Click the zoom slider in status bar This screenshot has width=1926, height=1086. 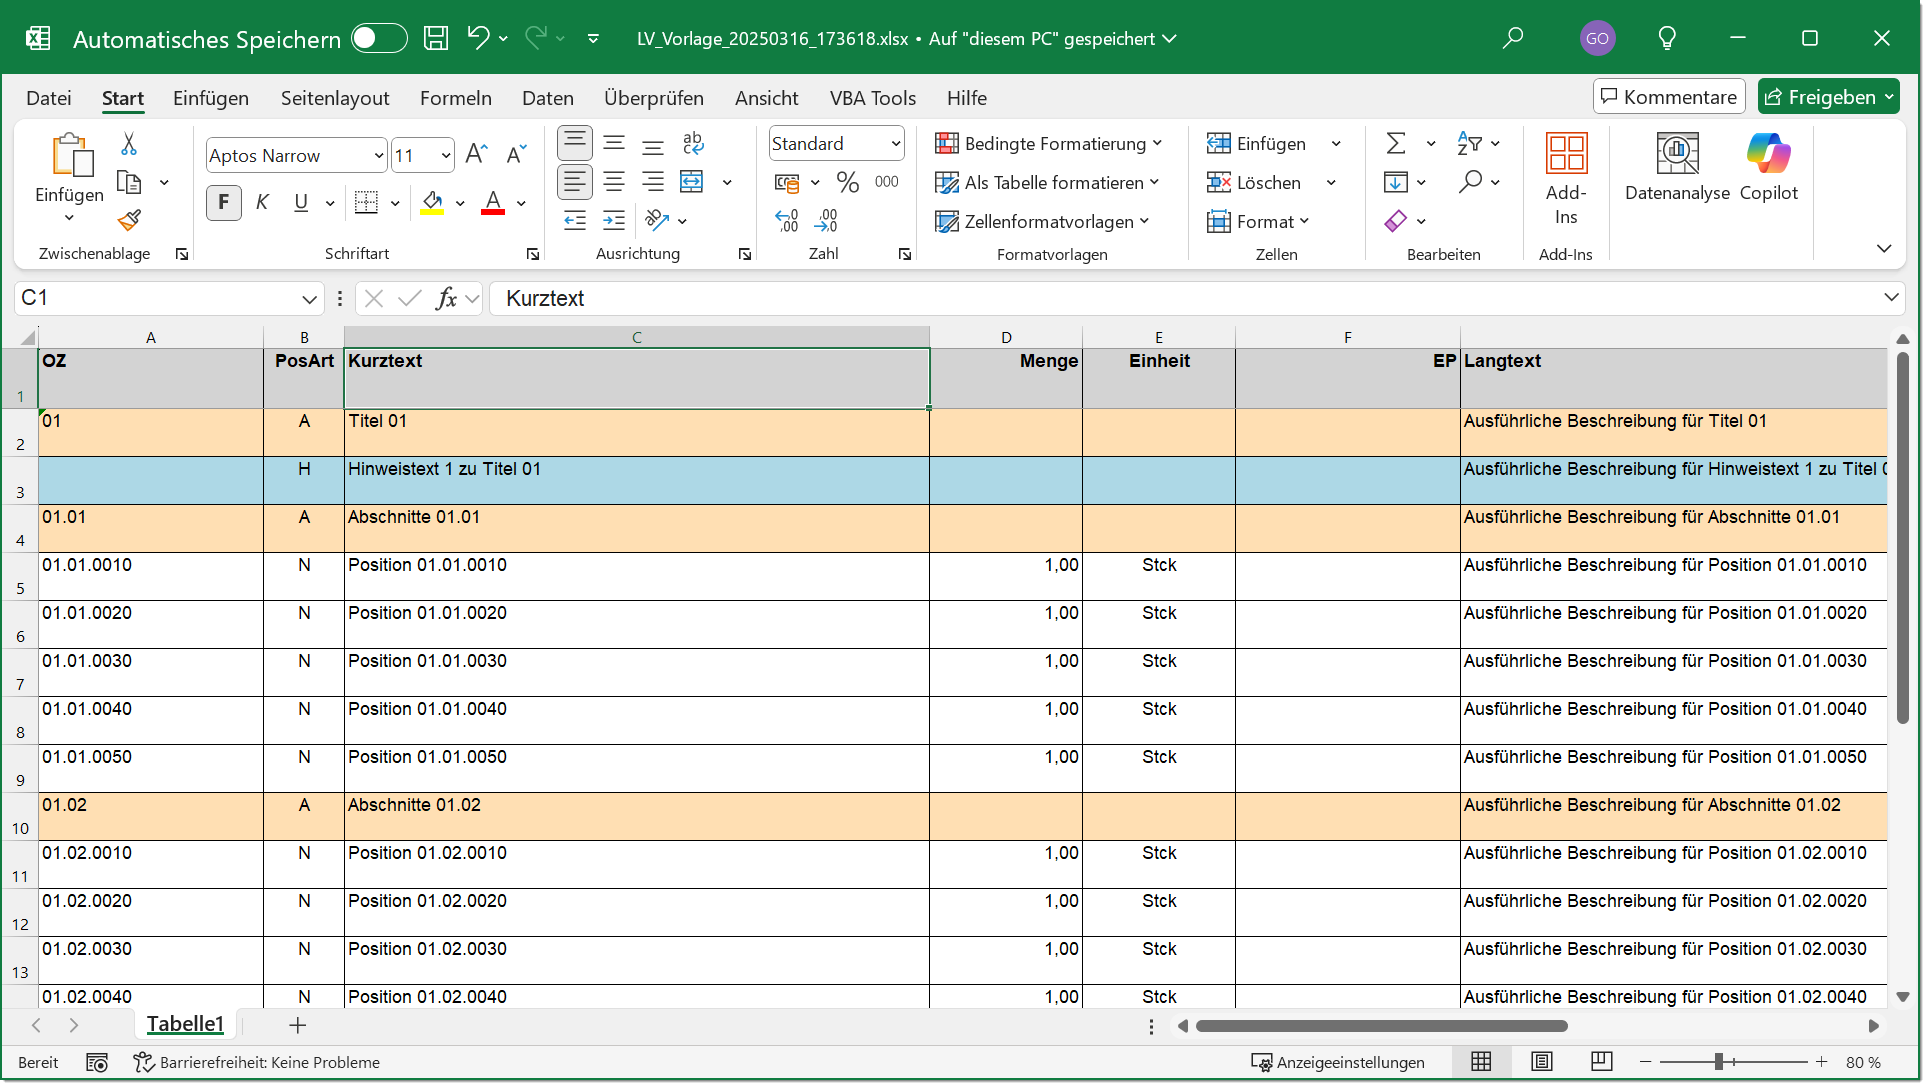coord(1718,1062)
